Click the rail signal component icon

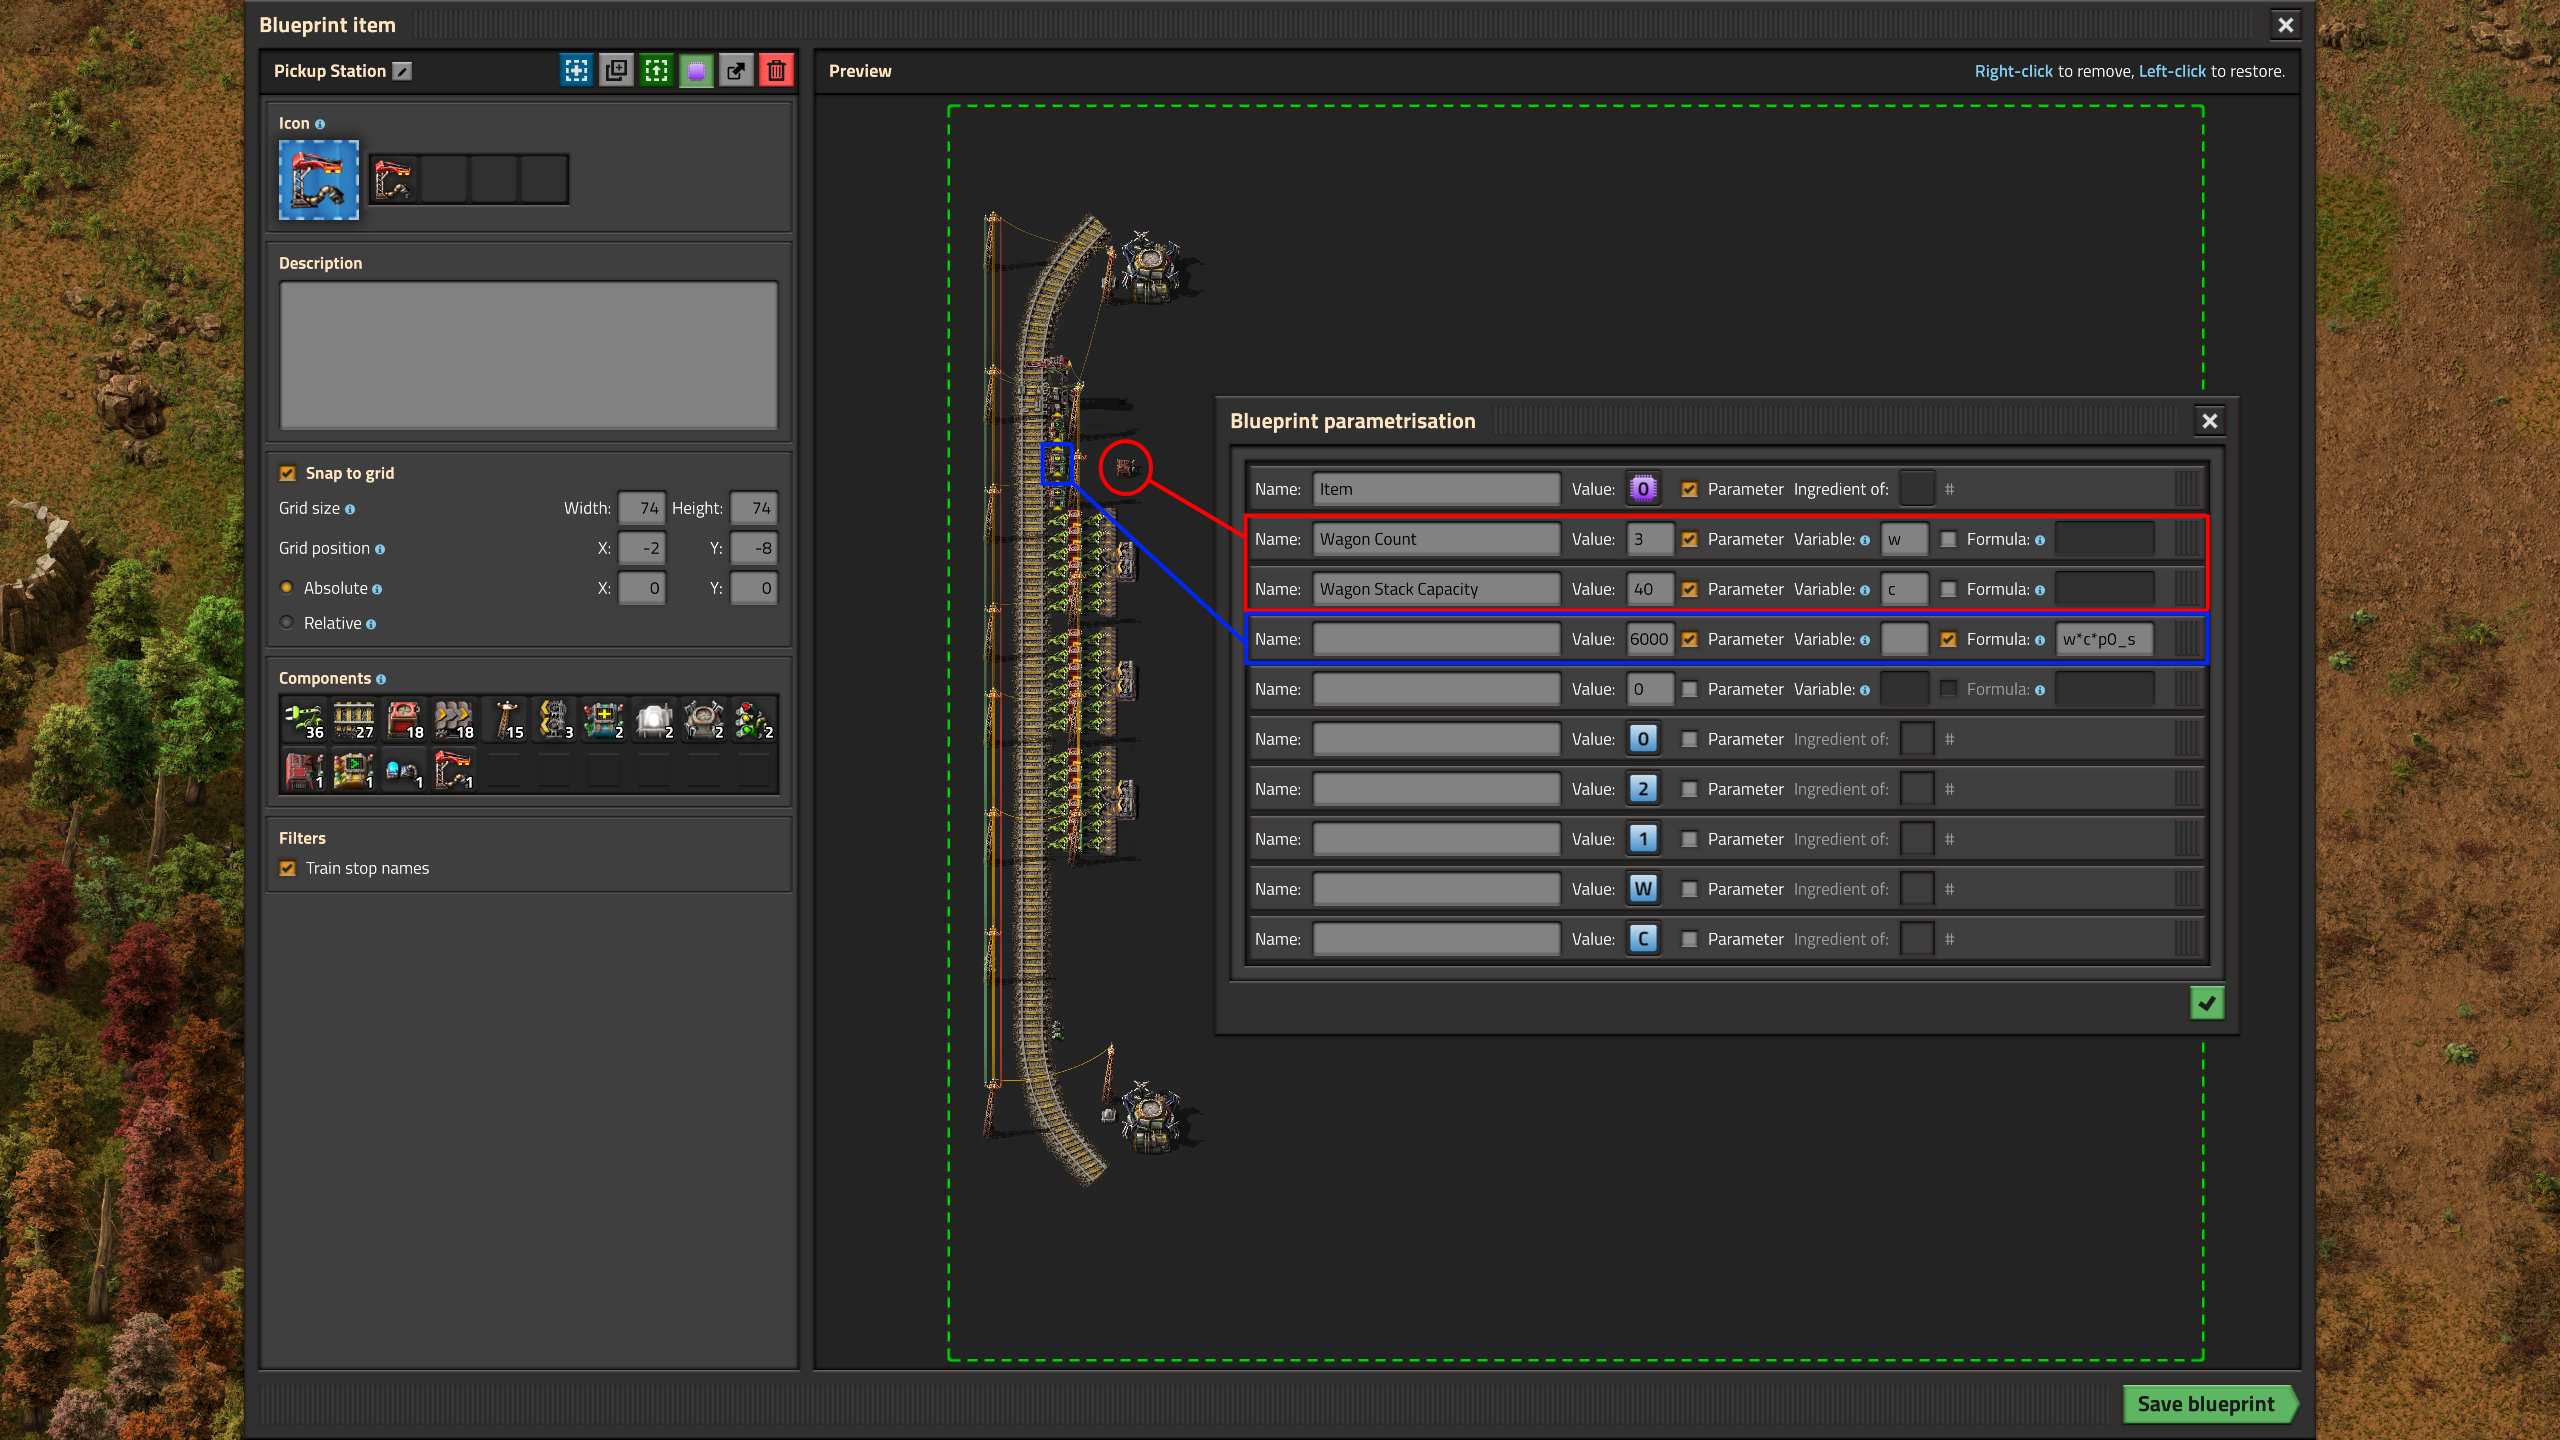(x=753, y=720)
